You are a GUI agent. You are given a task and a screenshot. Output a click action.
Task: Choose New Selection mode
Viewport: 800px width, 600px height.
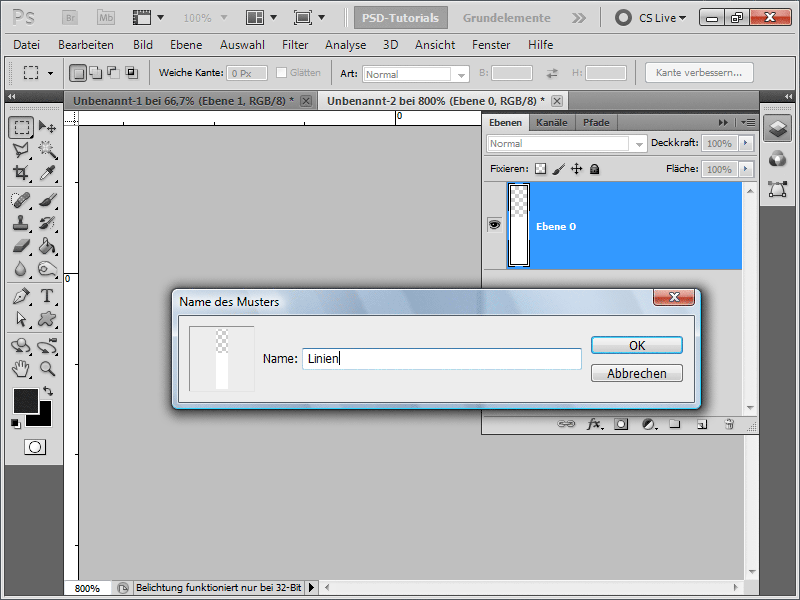pos(78,73)
